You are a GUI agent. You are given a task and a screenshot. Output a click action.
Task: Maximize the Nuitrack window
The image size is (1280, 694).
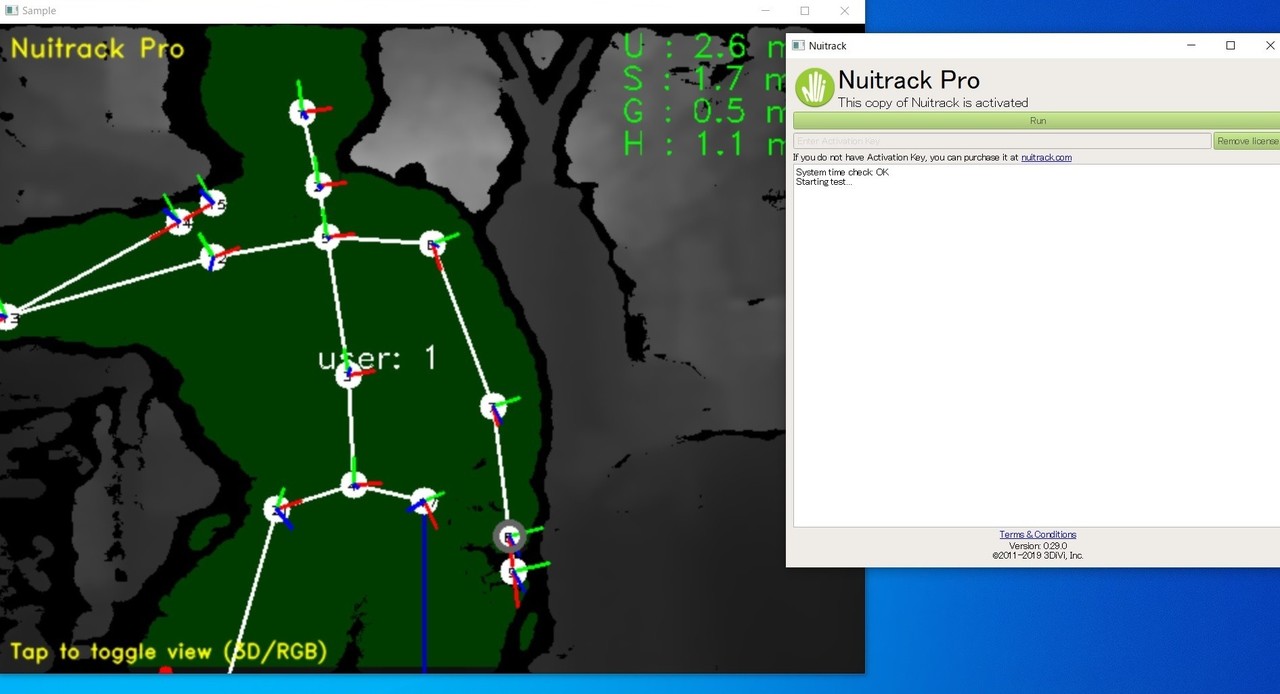(x=1231, y=46)
